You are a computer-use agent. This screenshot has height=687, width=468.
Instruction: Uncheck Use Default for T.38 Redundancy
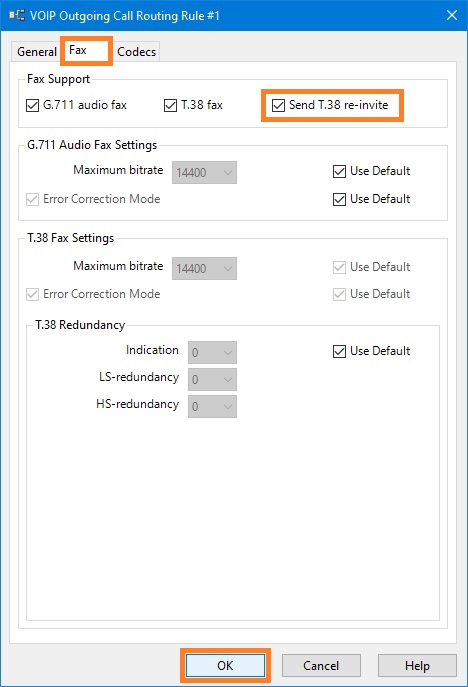[x=339, y=351]
